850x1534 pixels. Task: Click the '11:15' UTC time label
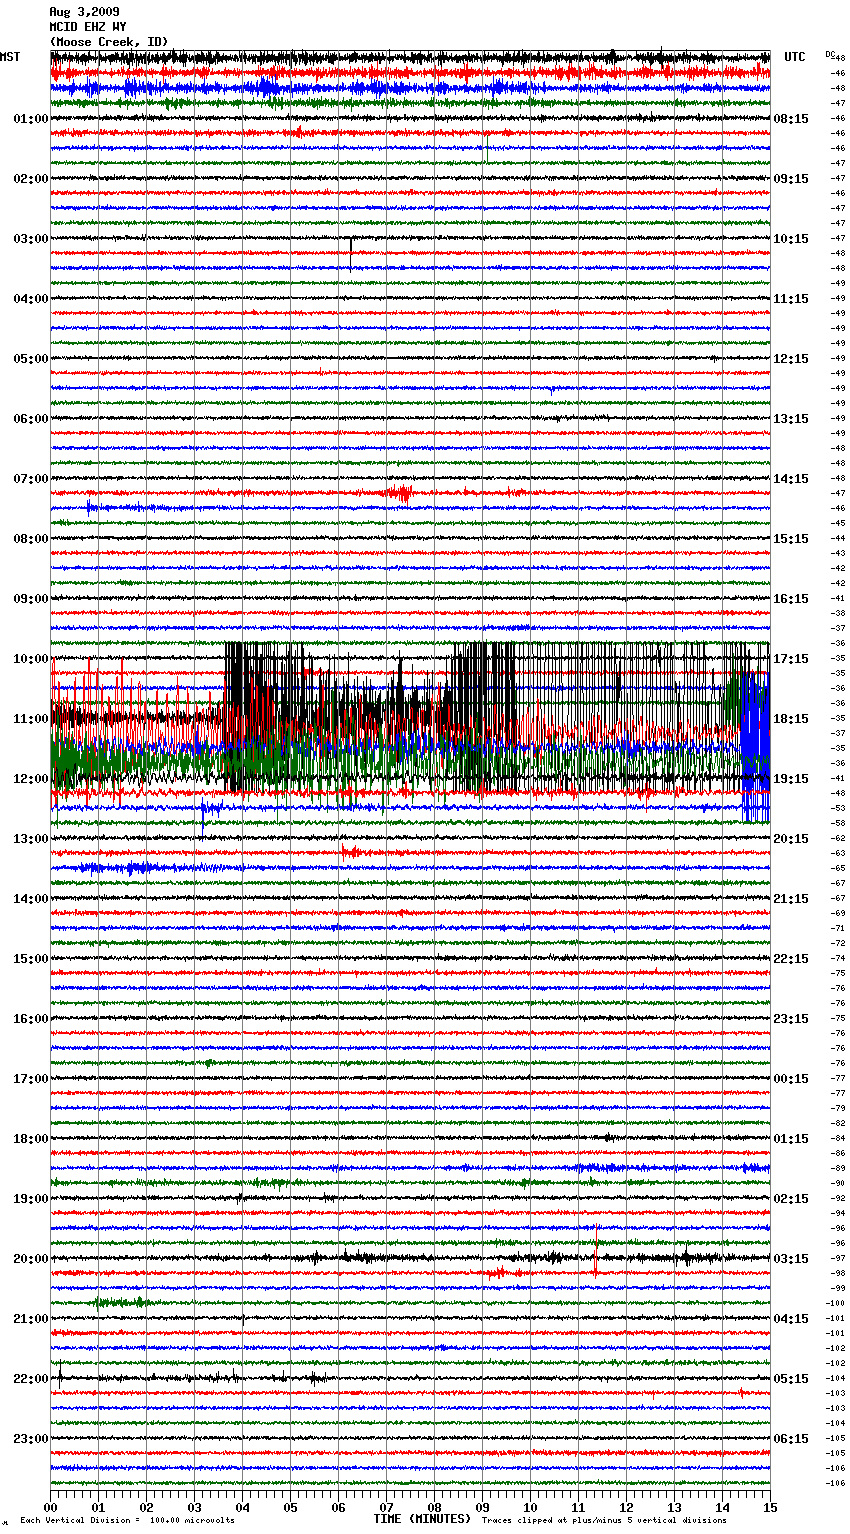[x=791, y=299]
